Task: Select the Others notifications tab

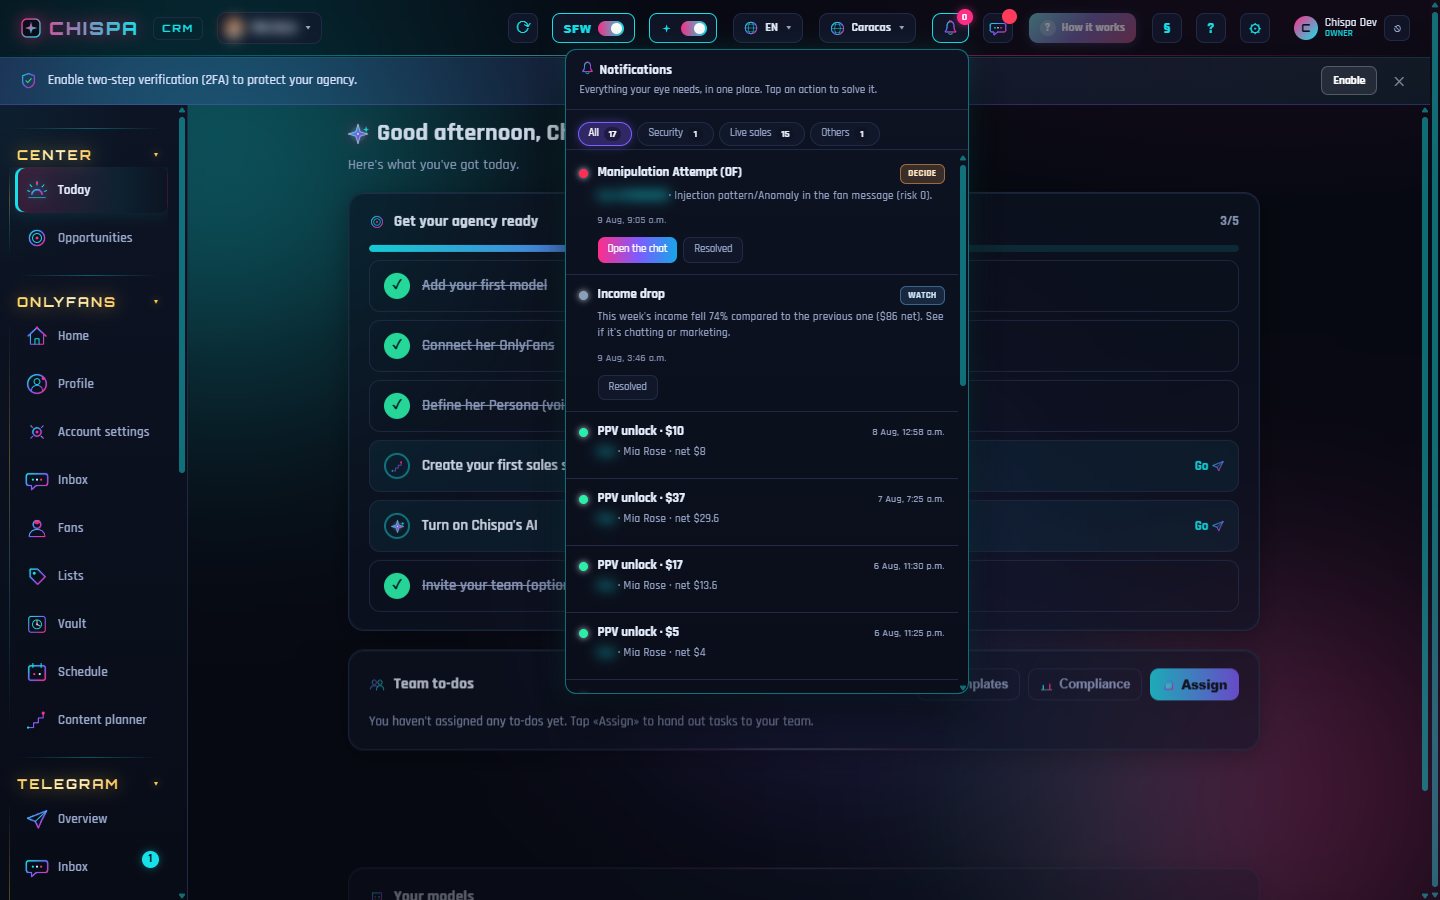Action: [x=844, y=133]
